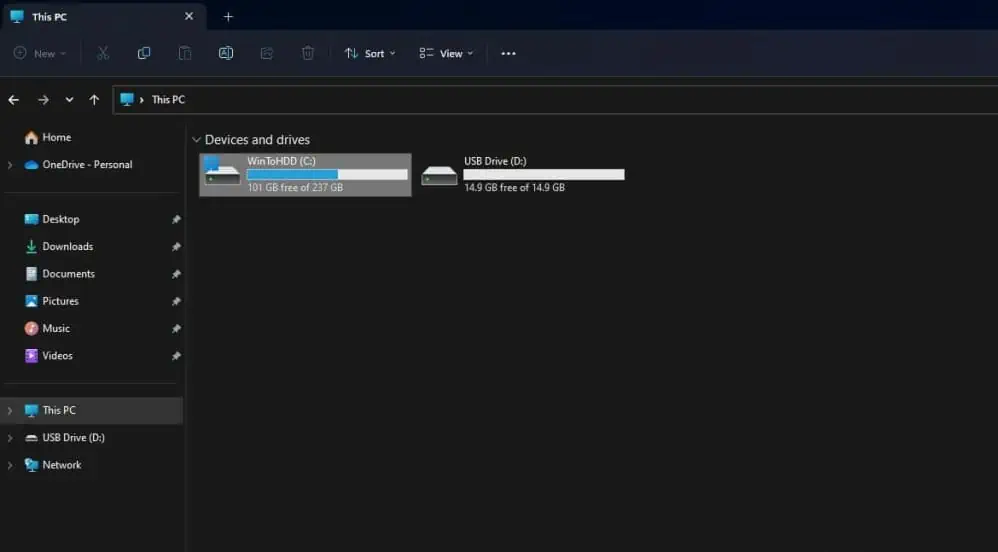Click the Share icon in toolbar
Screen dimensions: 998x552
(x=267, y=53)
